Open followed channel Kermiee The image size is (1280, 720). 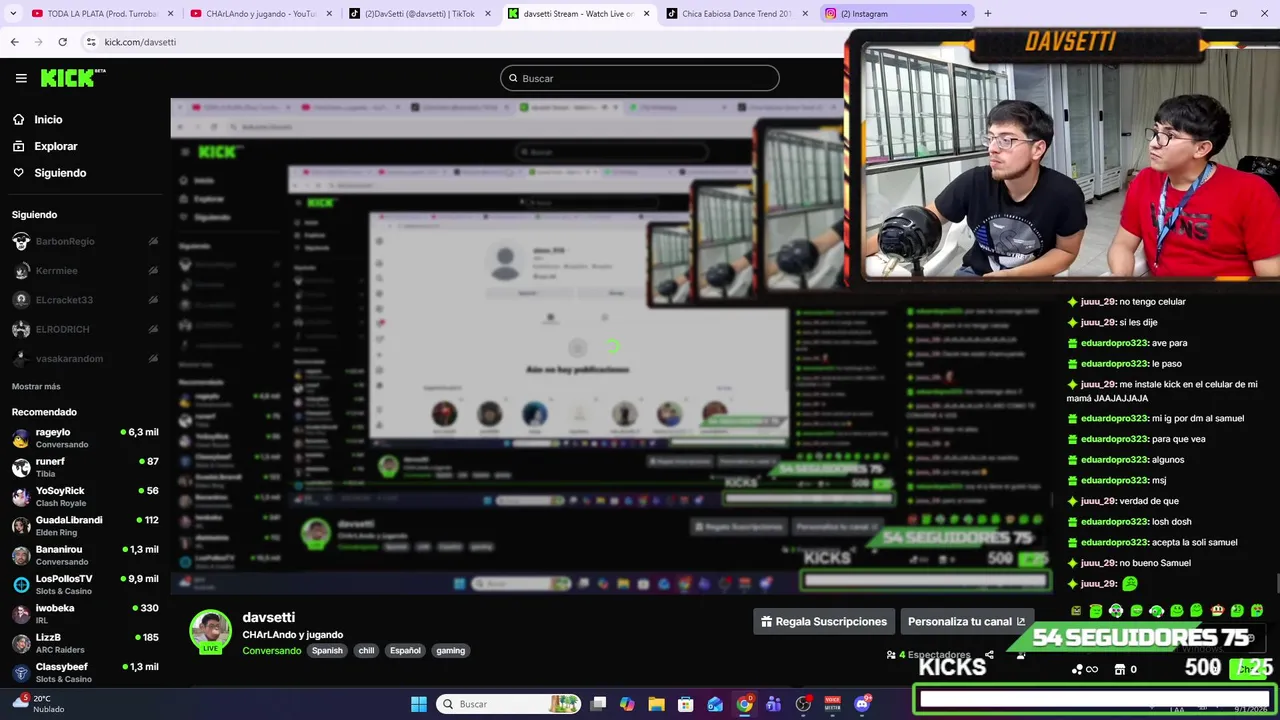85,270
